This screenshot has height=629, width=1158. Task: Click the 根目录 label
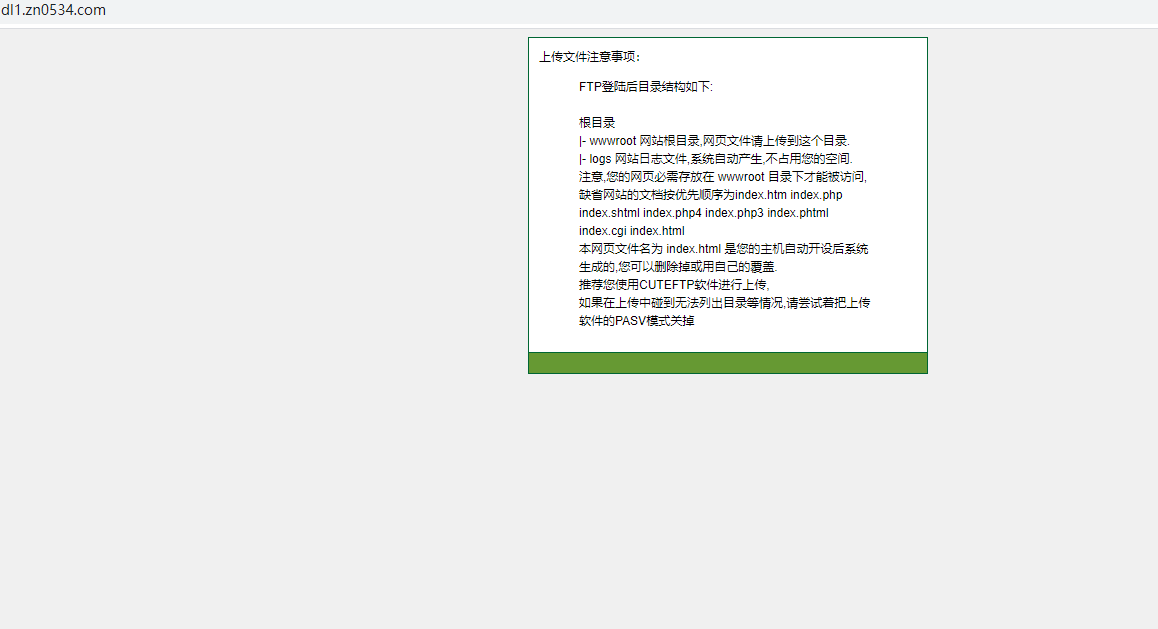597,123
